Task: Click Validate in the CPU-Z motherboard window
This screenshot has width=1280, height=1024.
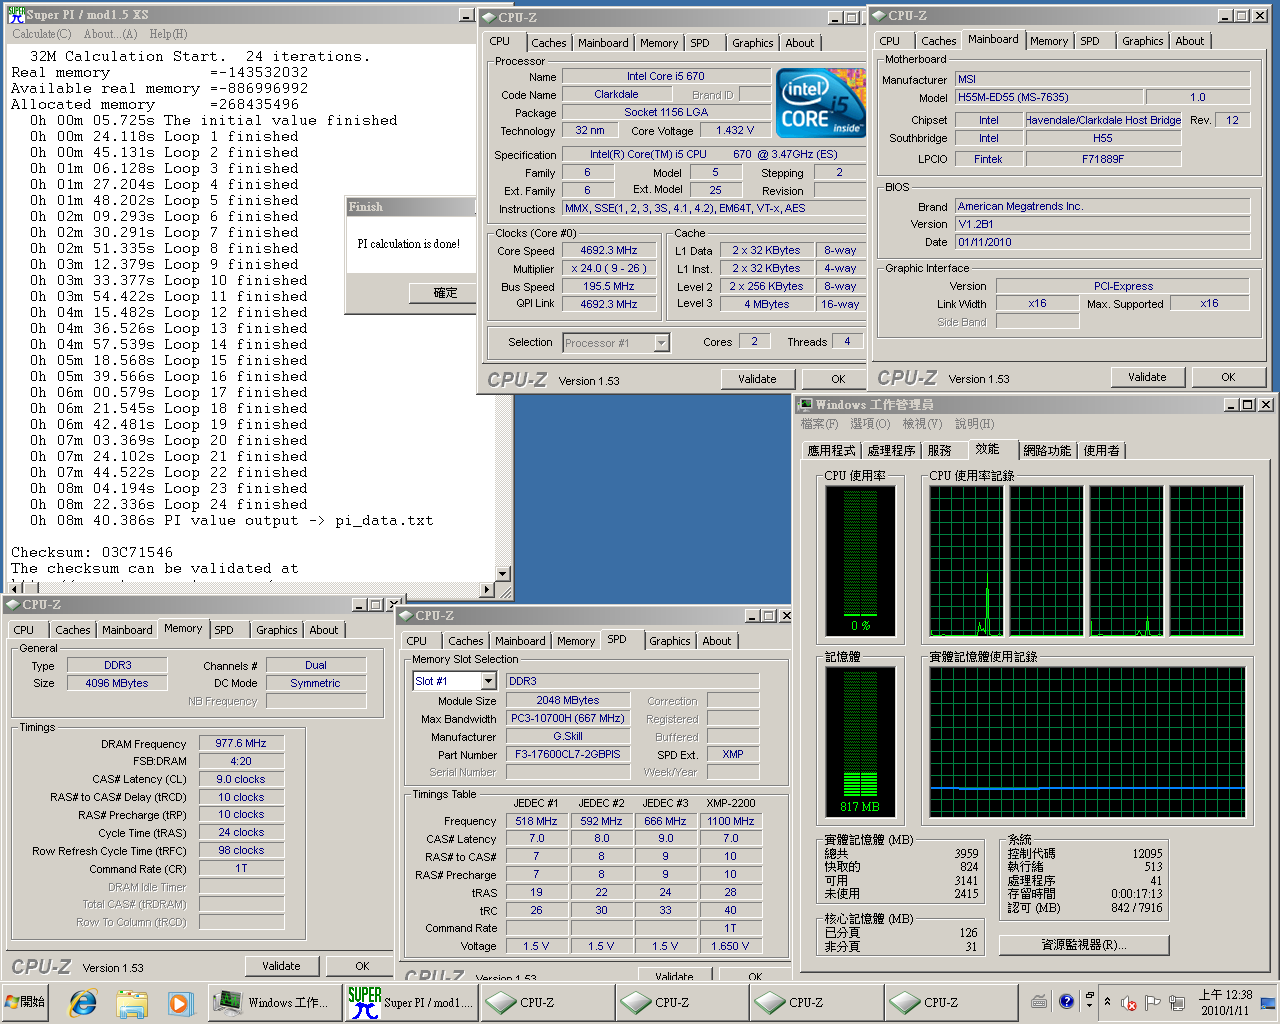Action: point(1147,377)
